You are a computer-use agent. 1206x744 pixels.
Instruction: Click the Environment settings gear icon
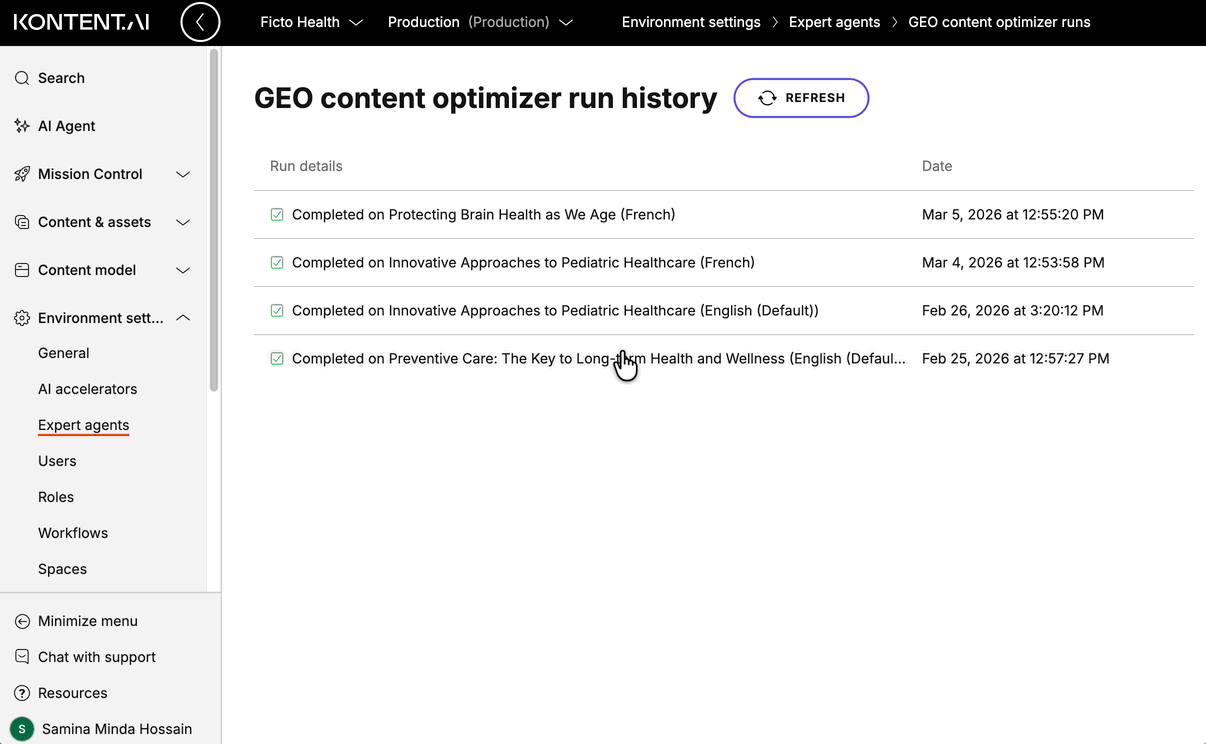(22, 318)
